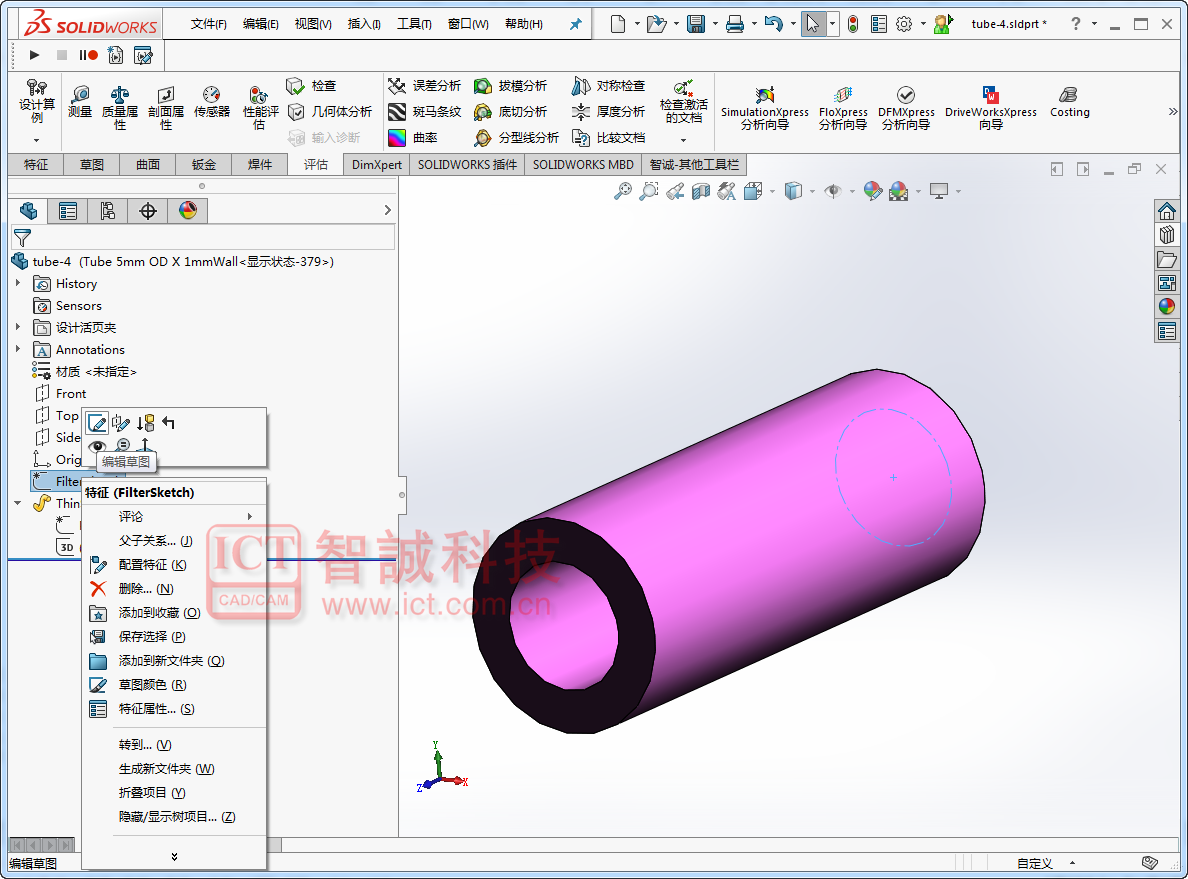The width and height of the screenshot is (1188, 879).
Task: Click the Zoom to Fit icon
Action: [x=623, y=191]
